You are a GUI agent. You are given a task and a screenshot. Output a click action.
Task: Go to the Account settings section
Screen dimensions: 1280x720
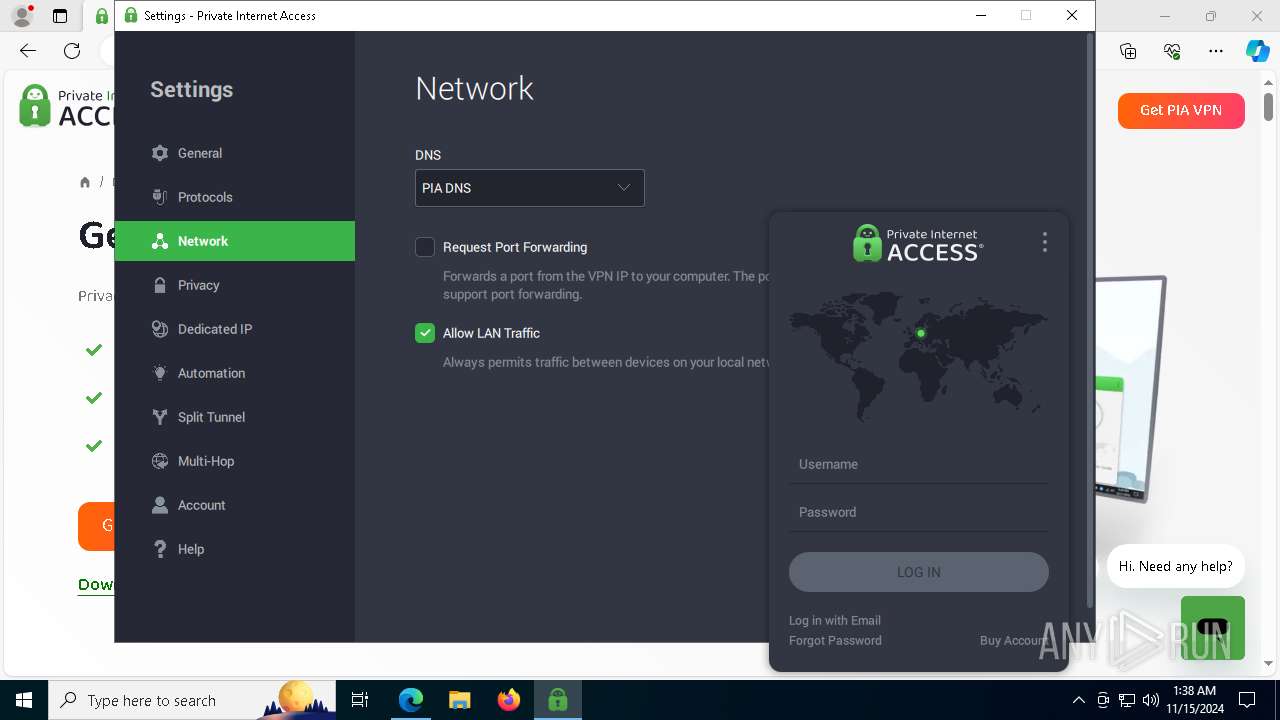coord(235,505)
